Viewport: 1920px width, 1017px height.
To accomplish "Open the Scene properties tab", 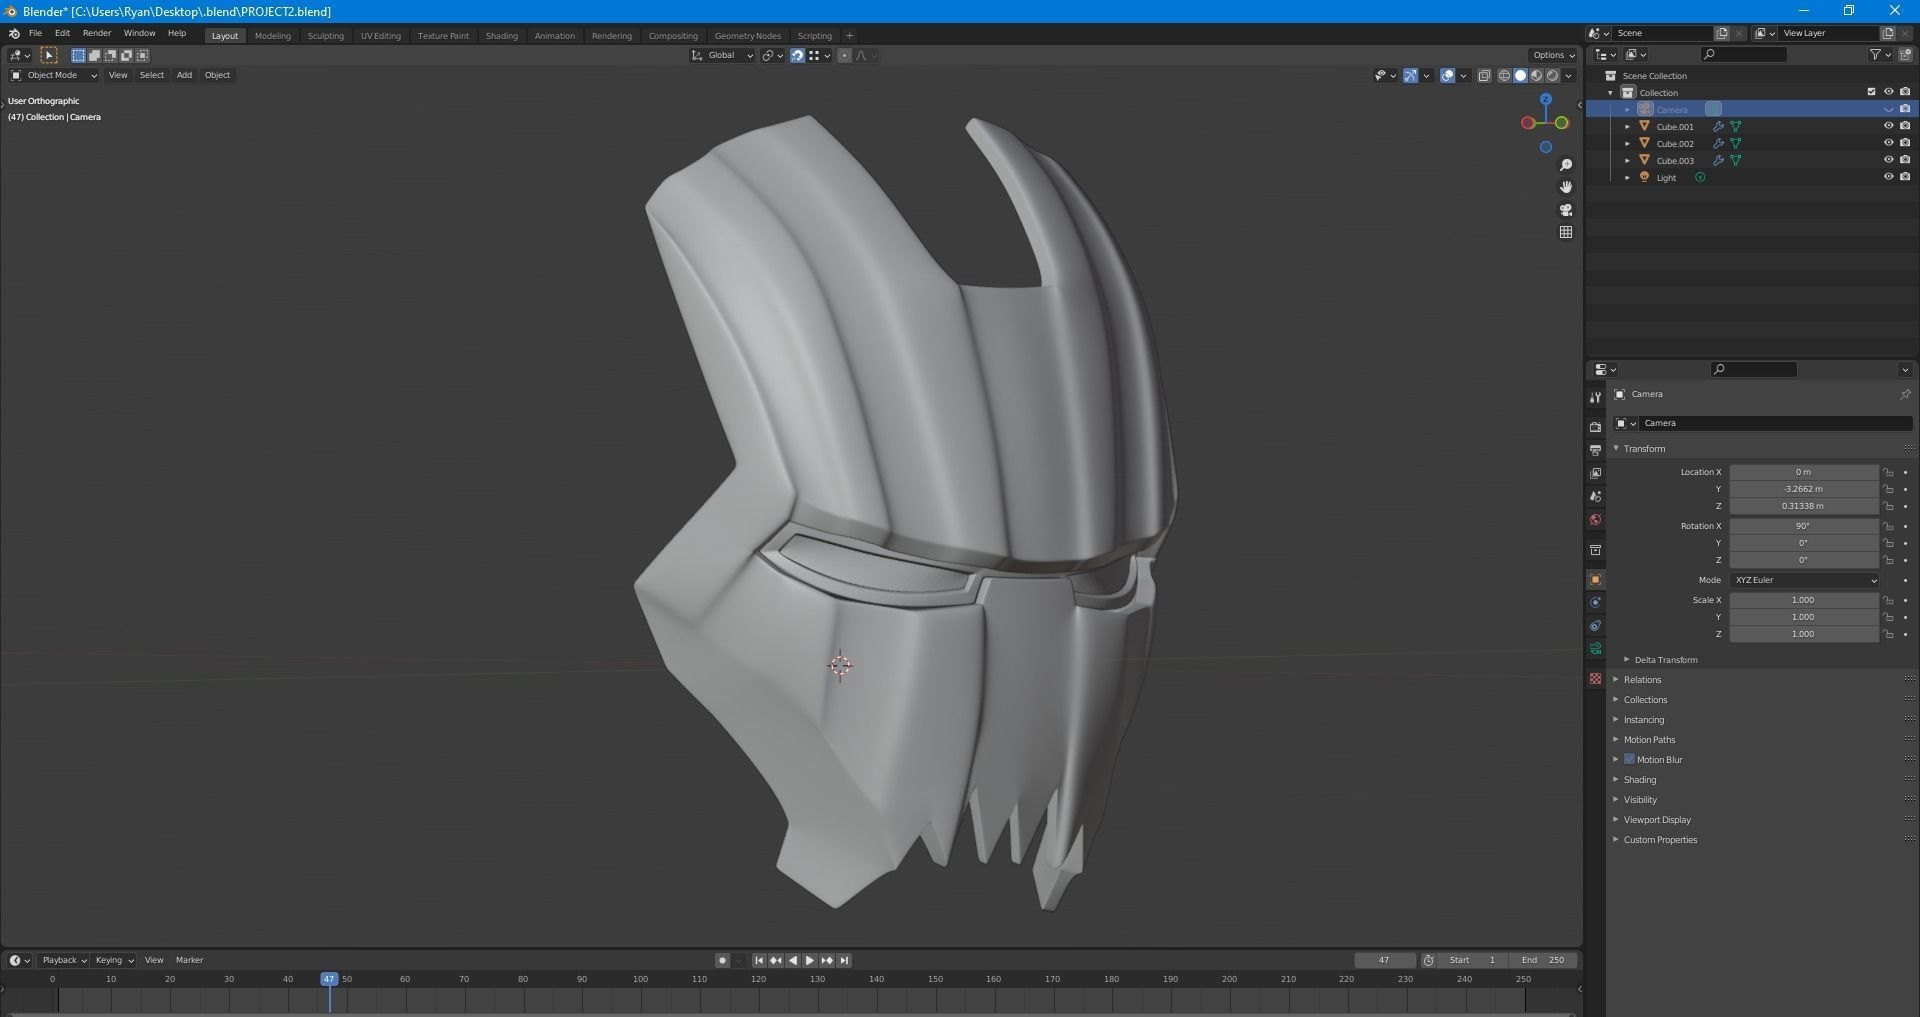I will point(1595,496).
